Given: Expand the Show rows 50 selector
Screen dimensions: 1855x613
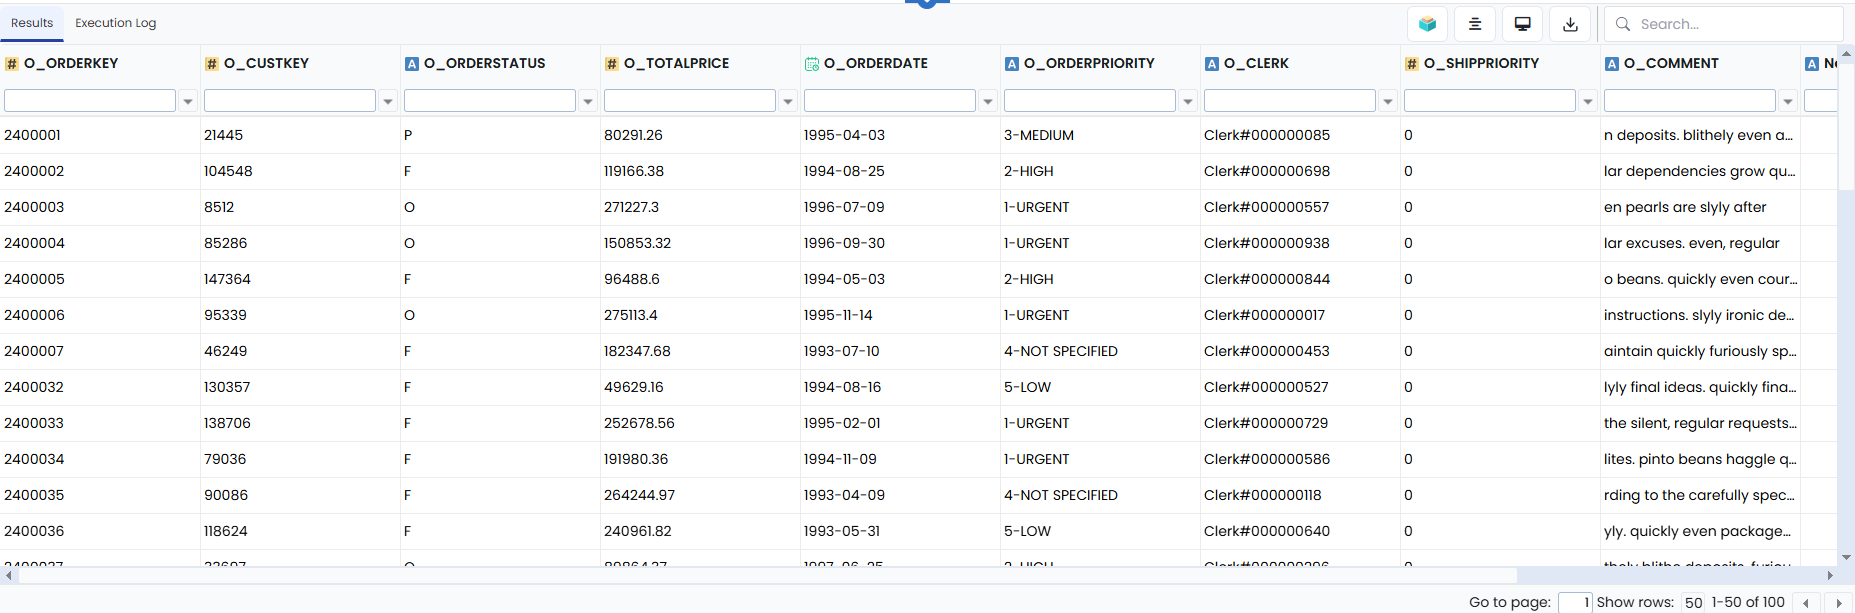Looking at the screenshot, I should tap(1693, 603).
